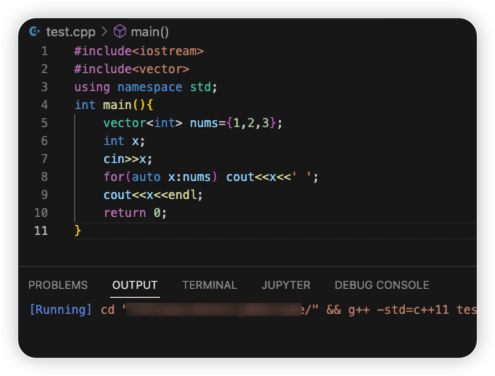The width and height of the screenshot is (495, 376).
Task: Expand the breadcrumb chevron after test.cpp
Action: point(104,32)
